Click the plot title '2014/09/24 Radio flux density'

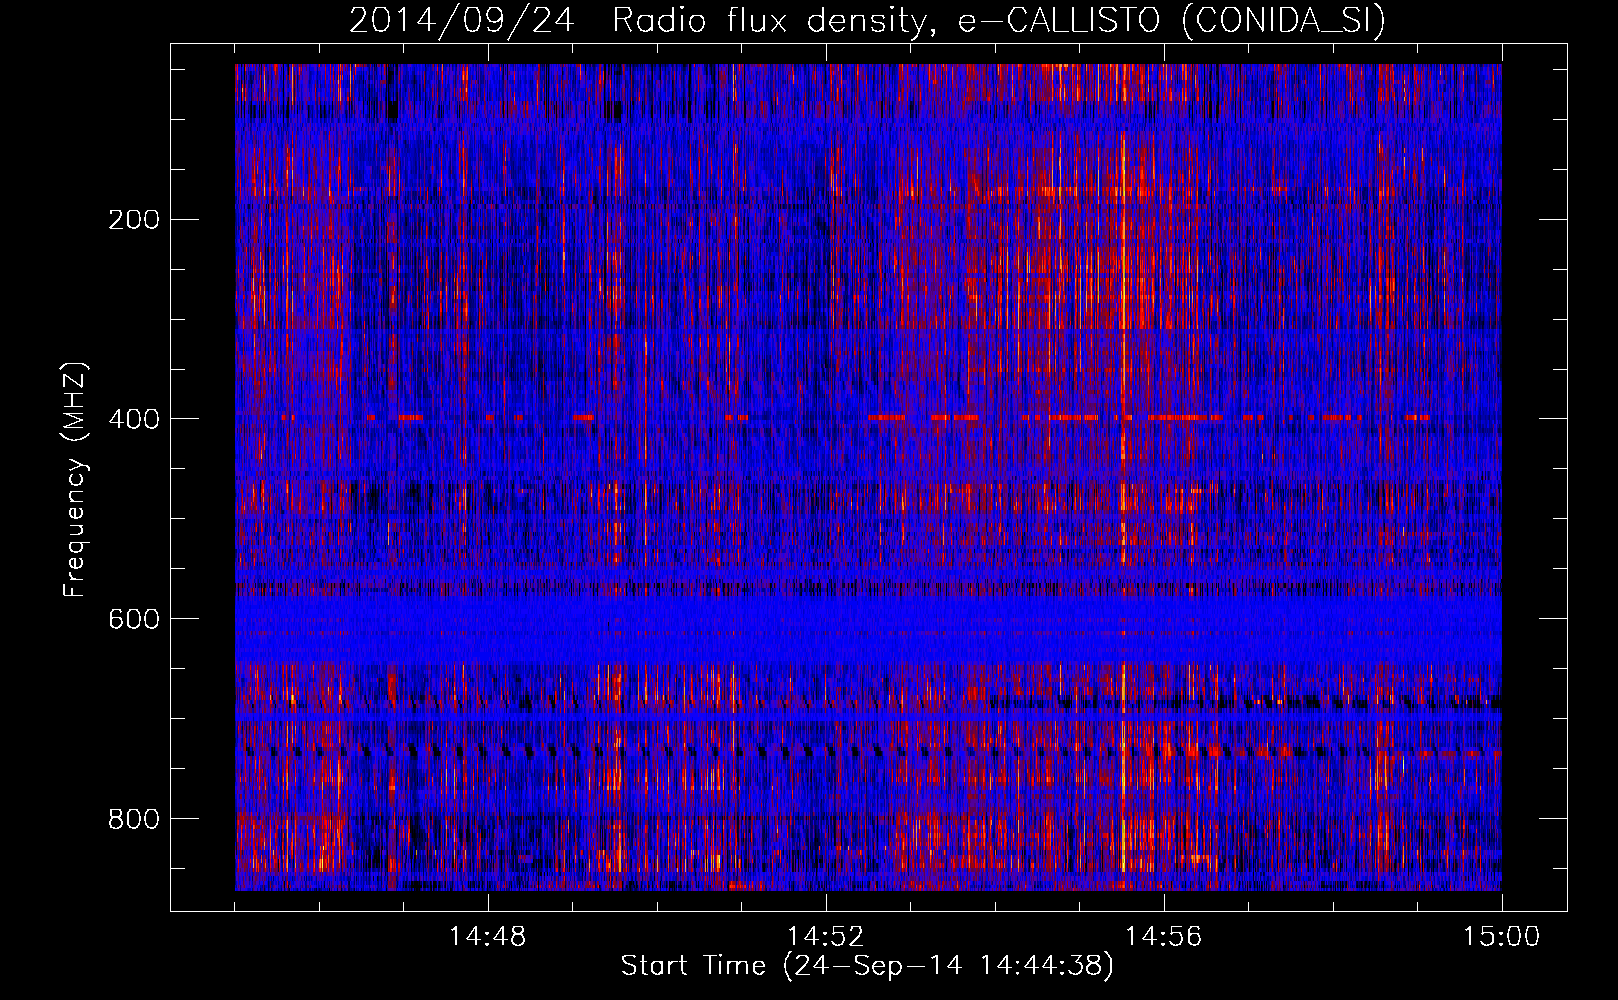click(x=646, y=22)
